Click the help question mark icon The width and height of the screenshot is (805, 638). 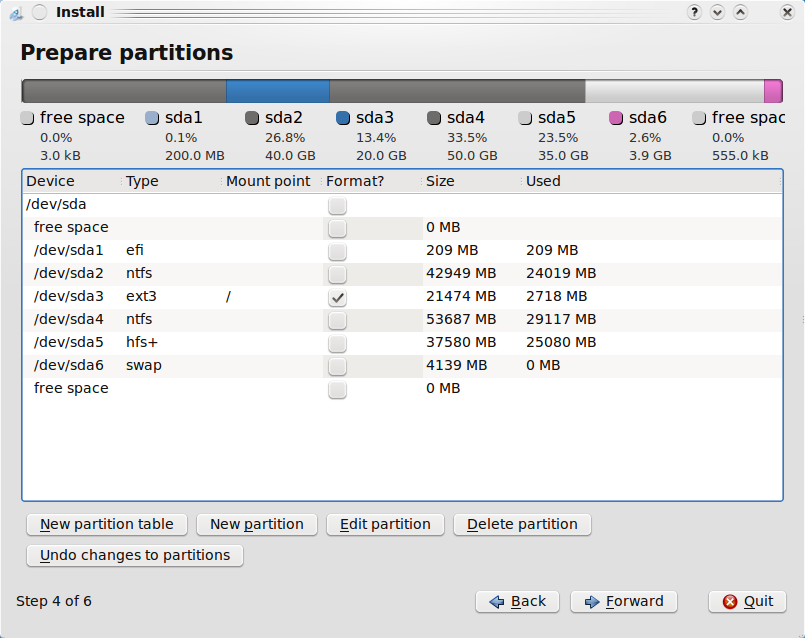694,12
